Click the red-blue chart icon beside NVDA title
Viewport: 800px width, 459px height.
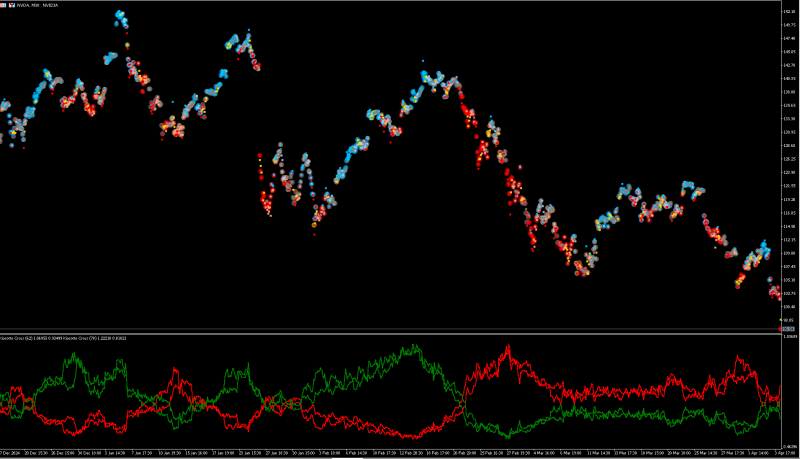pos(11,5)
